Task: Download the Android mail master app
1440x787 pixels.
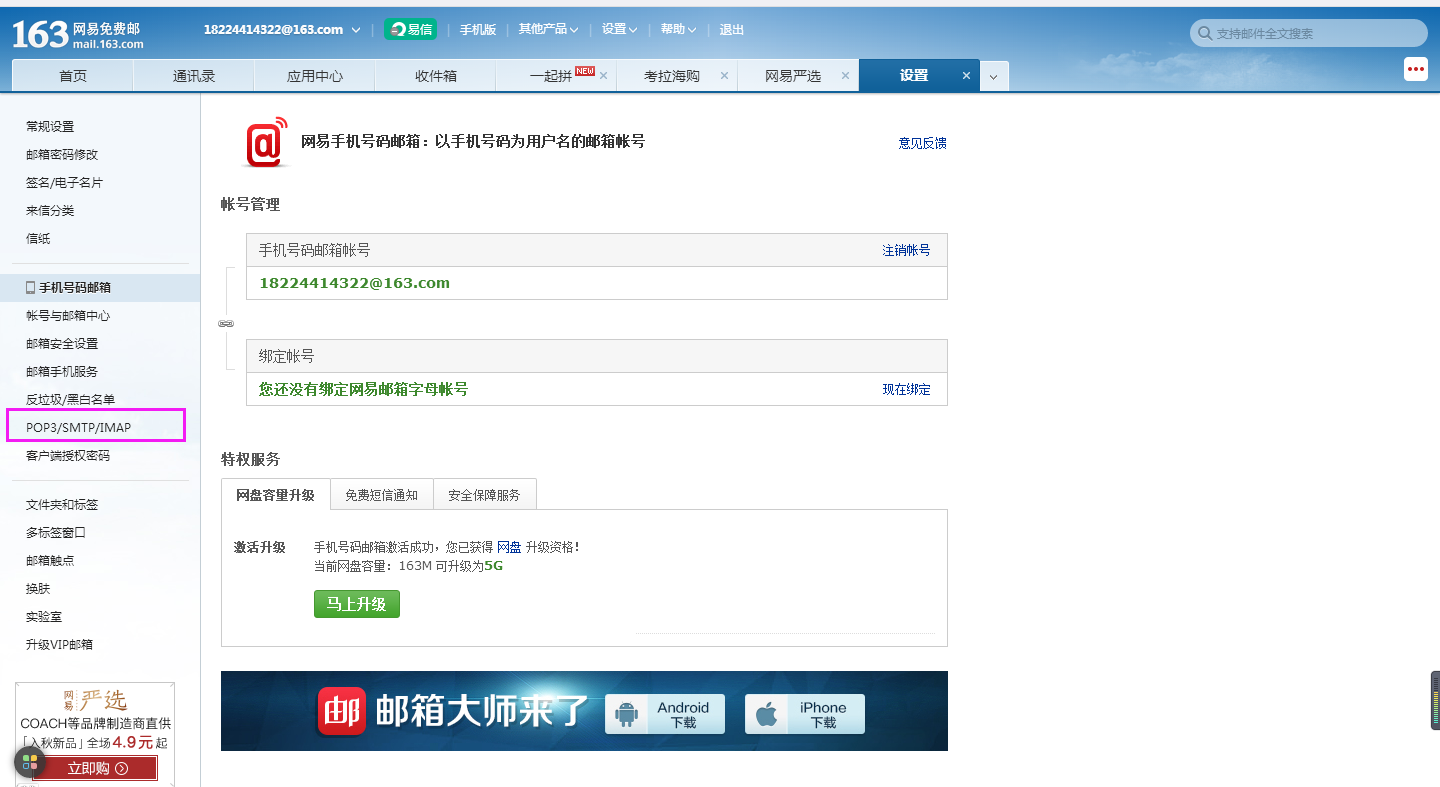Action: coord(665,714)
